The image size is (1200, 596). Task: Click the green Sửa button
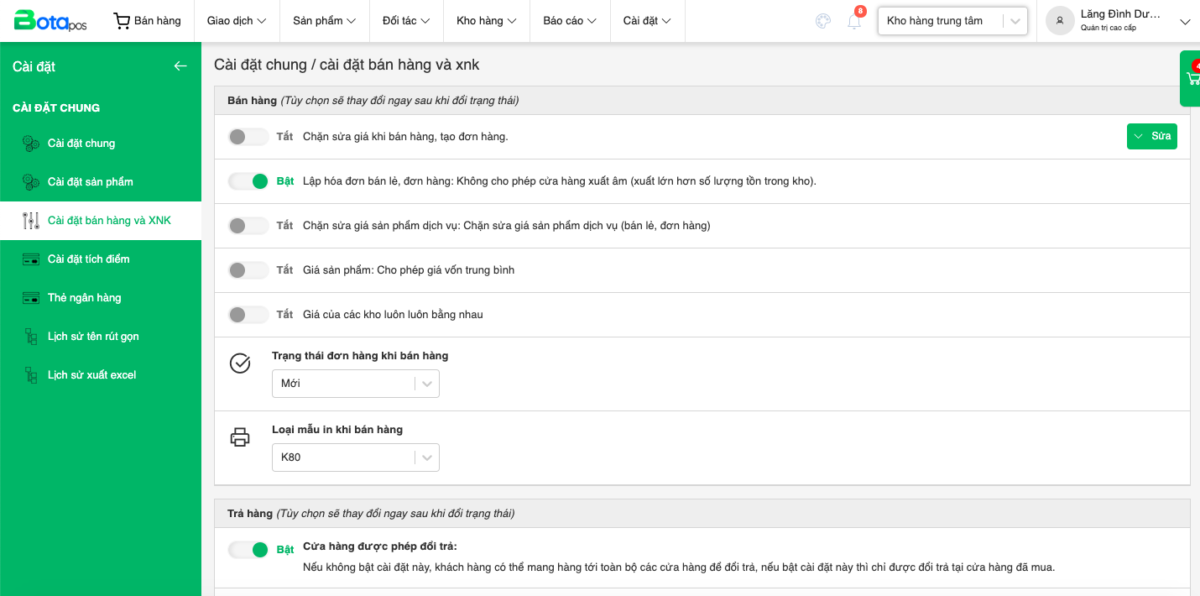point(1151,137)
